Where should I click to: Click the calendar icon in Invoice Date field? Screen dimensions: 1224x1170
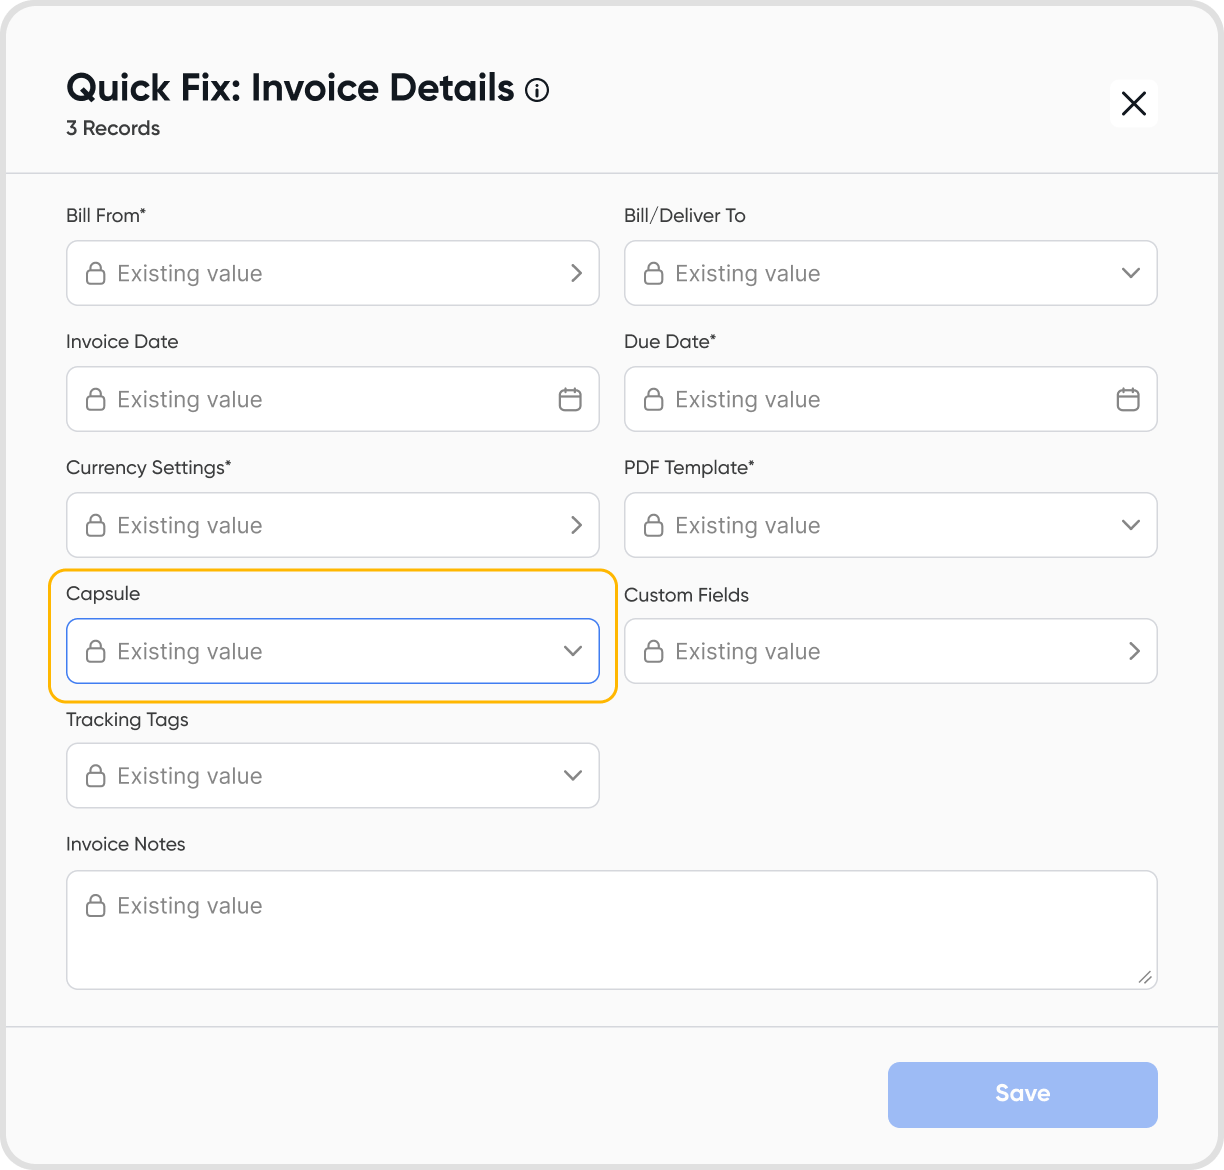pos(570,399)
